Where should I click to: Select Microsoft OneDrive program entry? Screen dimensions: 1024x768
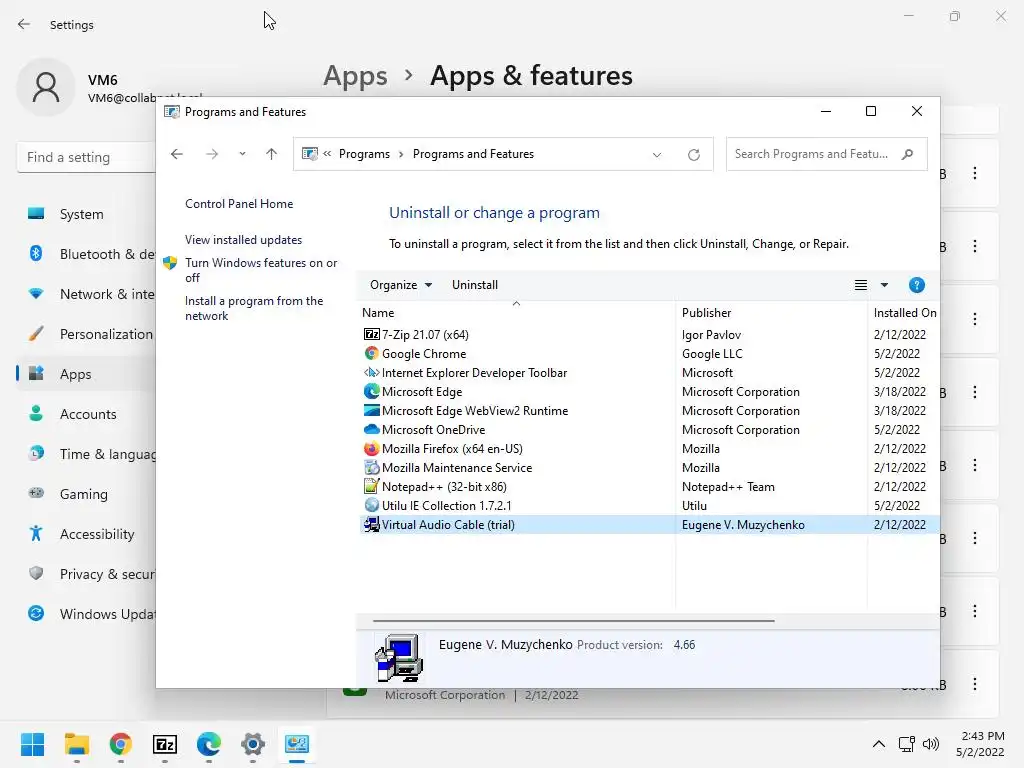[x=433, y=430]
